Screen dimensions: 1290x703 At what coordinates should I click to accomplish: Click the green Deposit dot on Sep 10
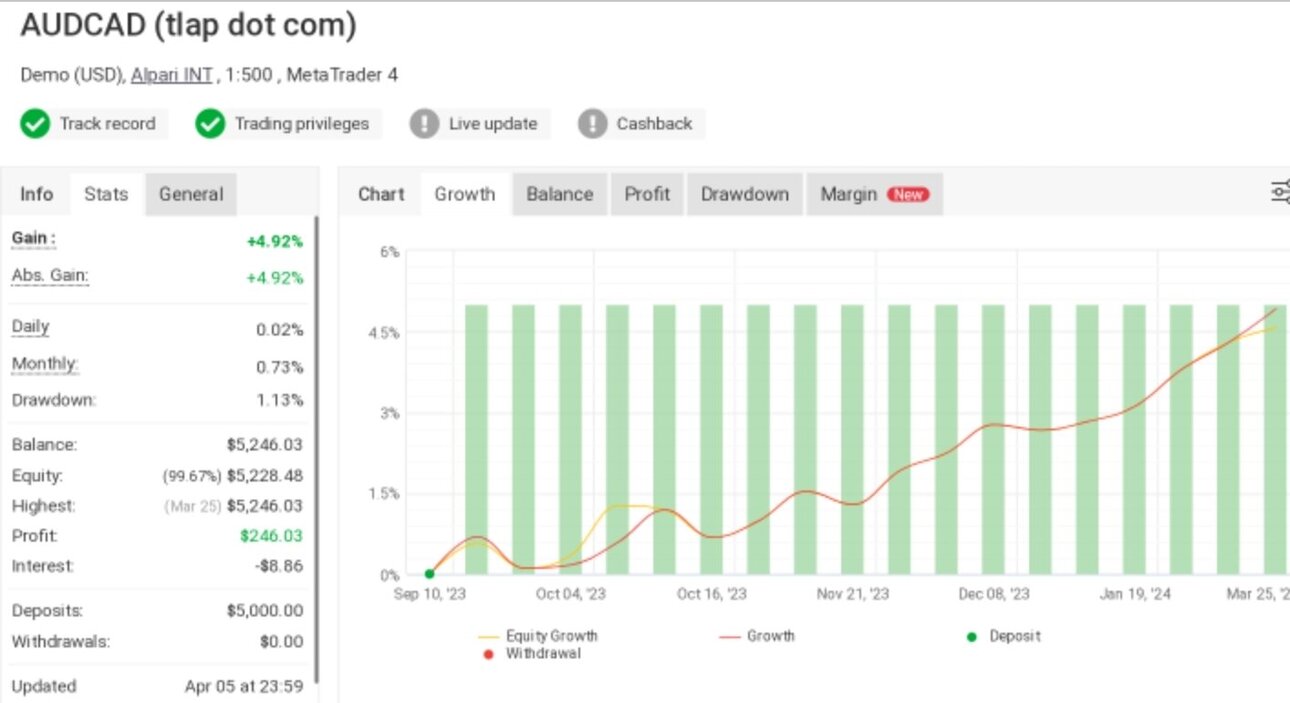pos(429,574)
